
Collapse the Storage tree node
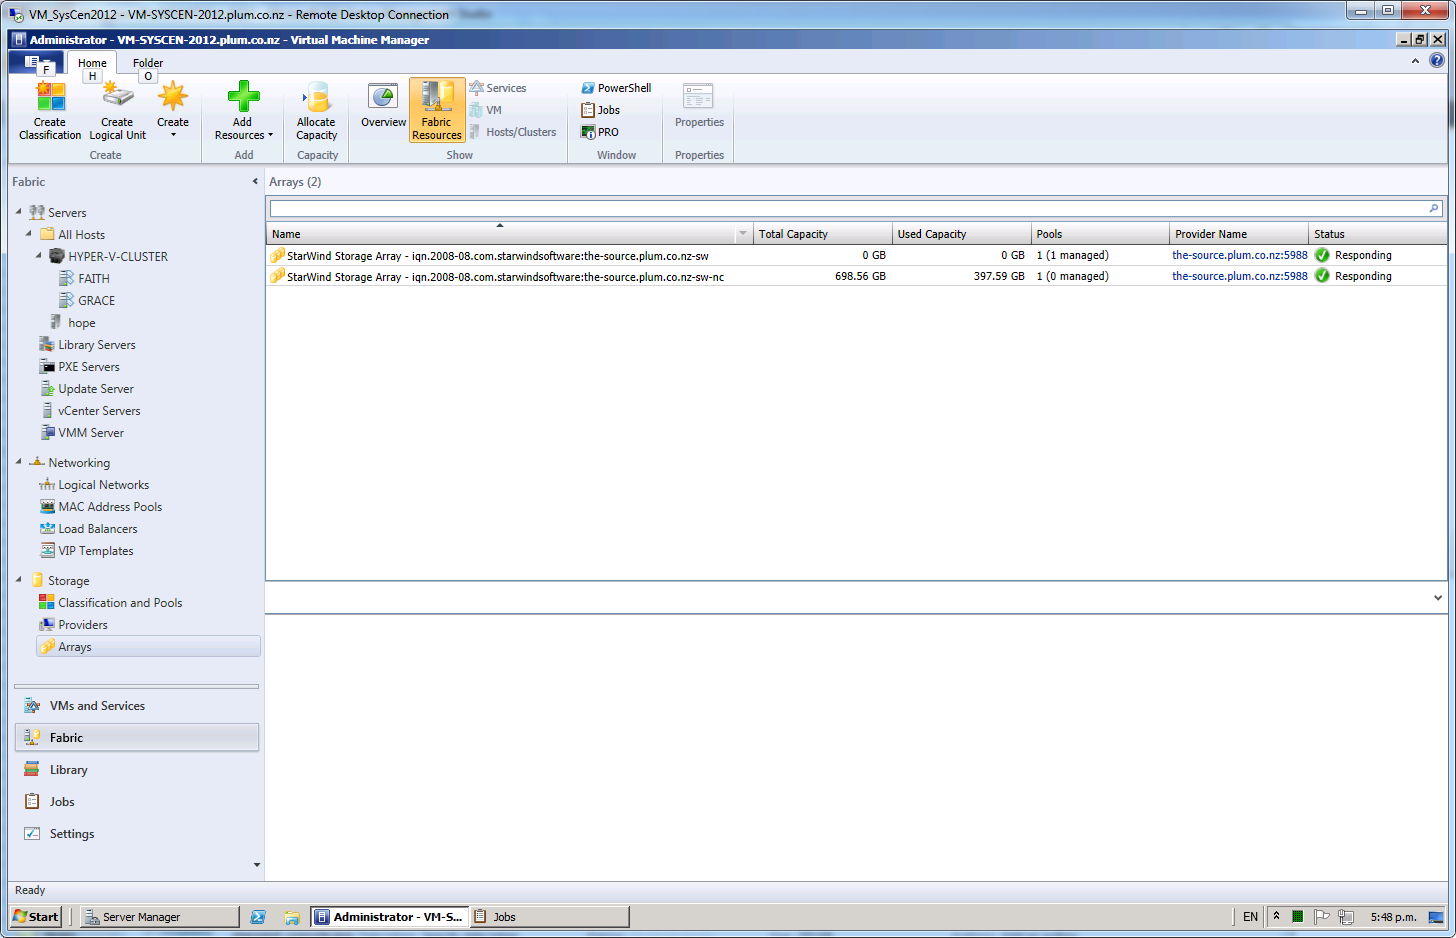[18, 580]
